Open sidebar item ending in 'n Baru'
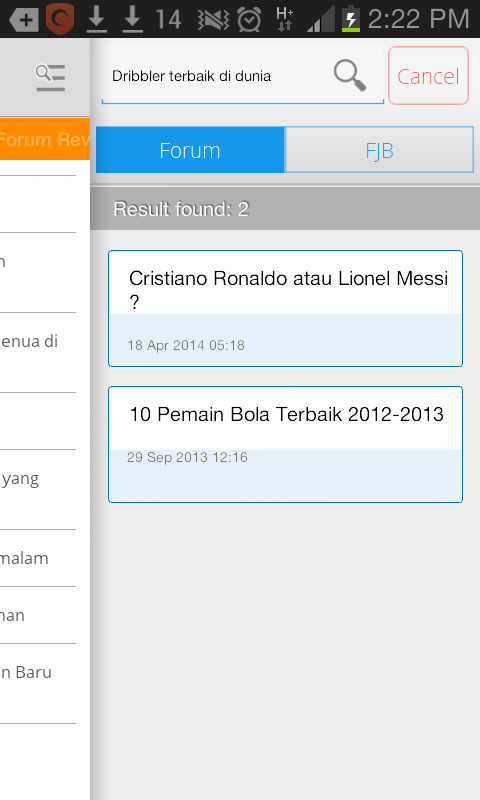Viewport: 480px width, 800px height. pyautogui.click(x=38, y=683)
